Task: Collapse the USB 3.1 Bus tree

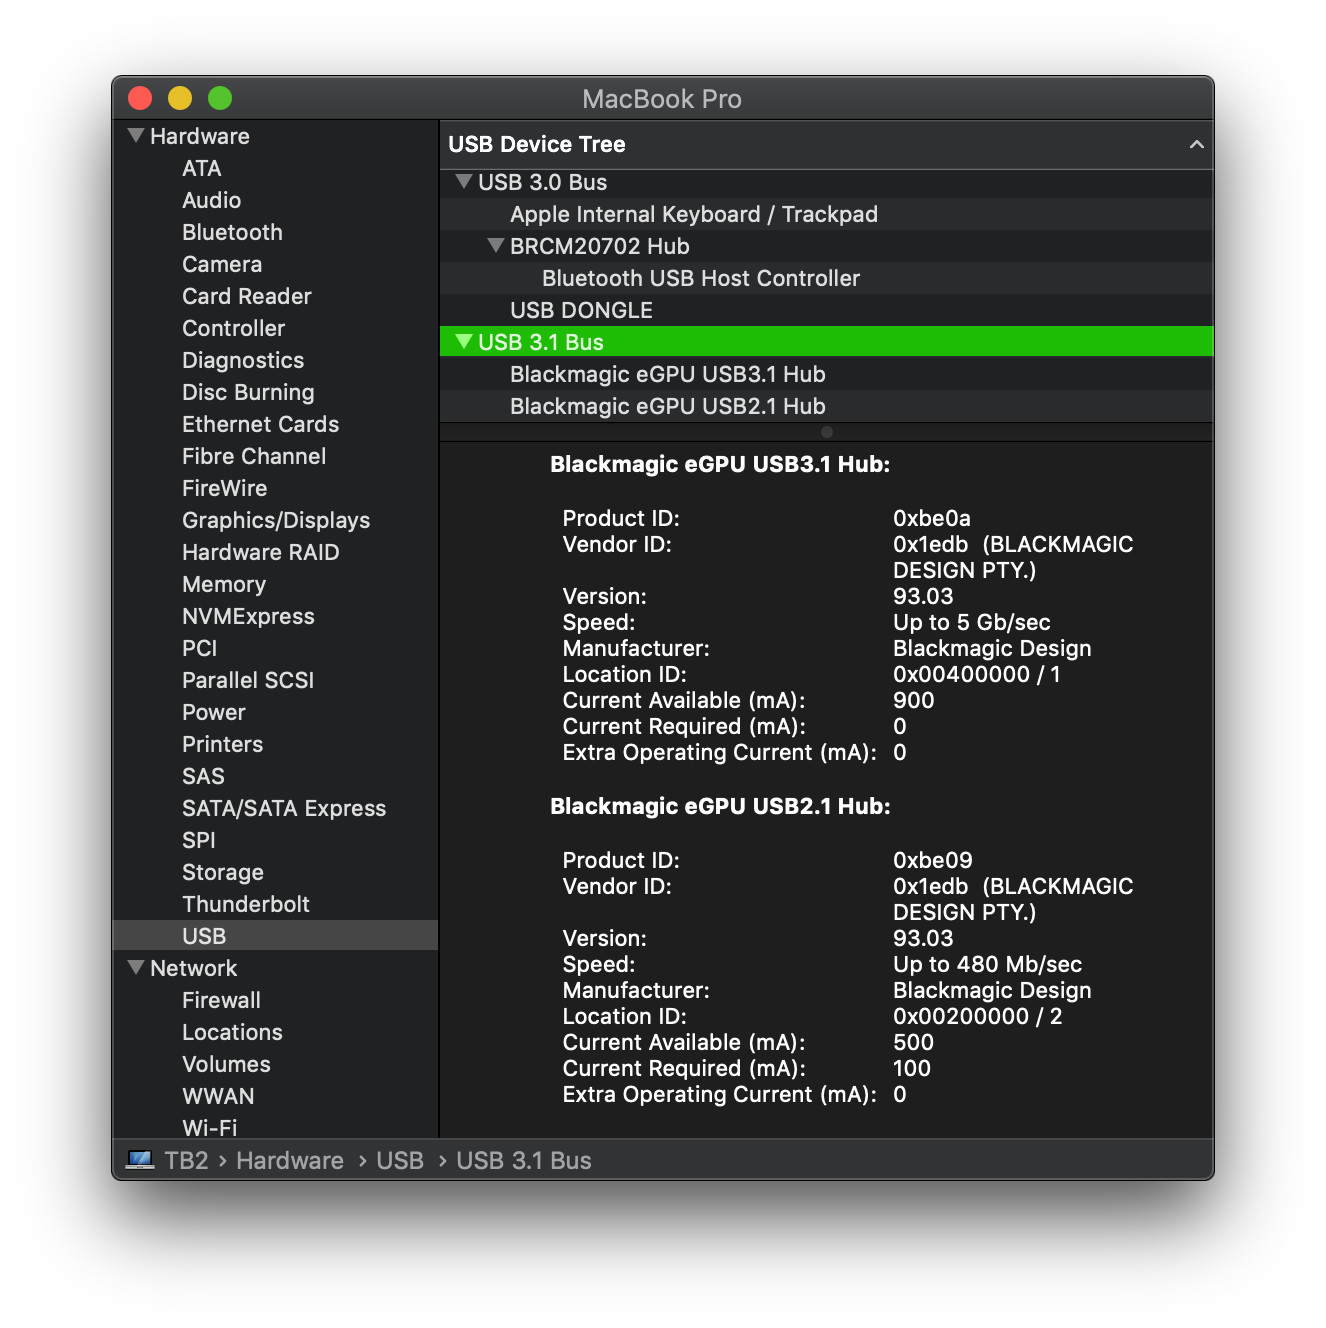Action: 463,341
